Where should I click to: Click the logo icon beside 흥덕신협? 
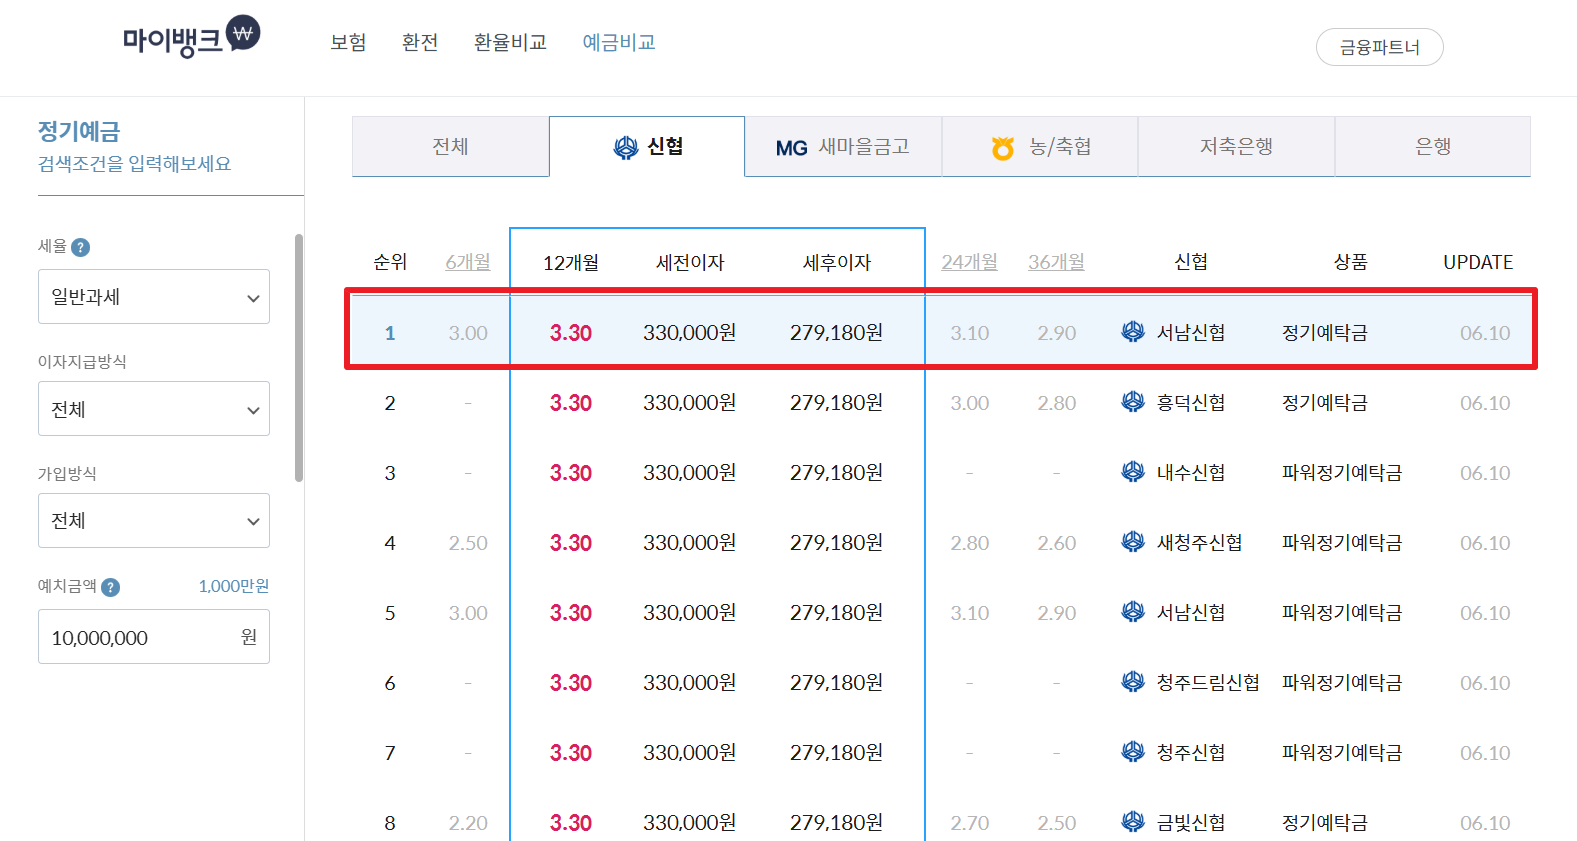(1133, 402)
